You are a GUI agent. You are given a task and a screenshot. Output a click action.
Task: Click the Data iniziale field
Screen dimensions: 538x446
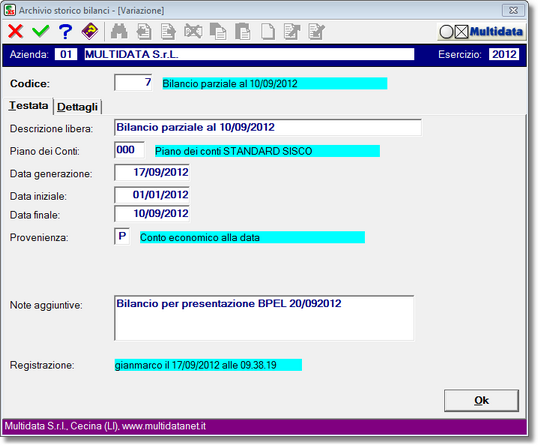coord(152,195)
